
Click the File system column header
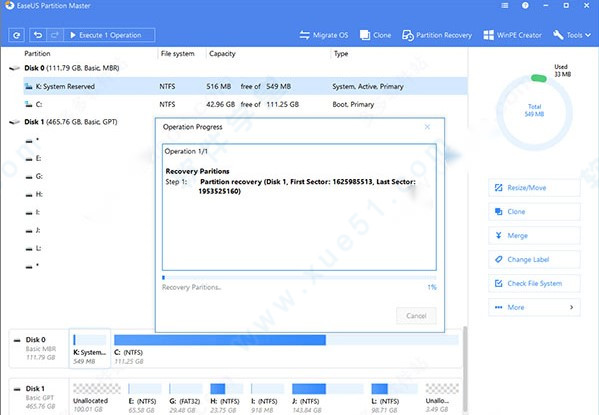177,53
